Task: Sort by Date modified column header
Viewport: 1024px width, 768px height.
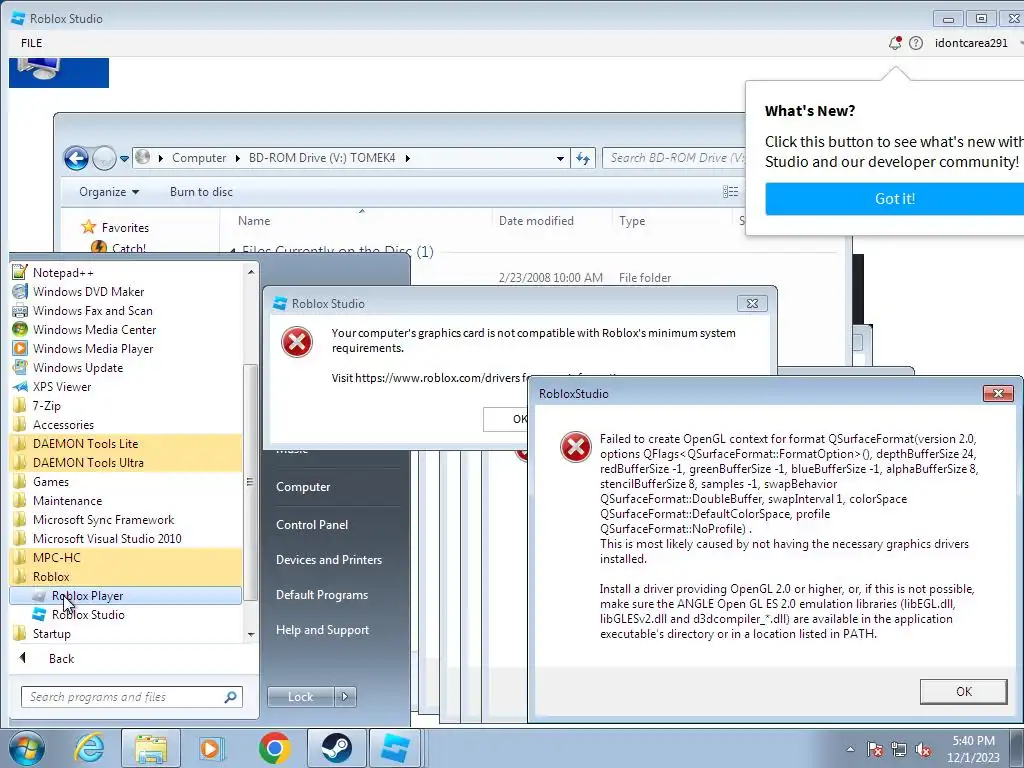Action: pyautogui.click(x=536, y=221)
